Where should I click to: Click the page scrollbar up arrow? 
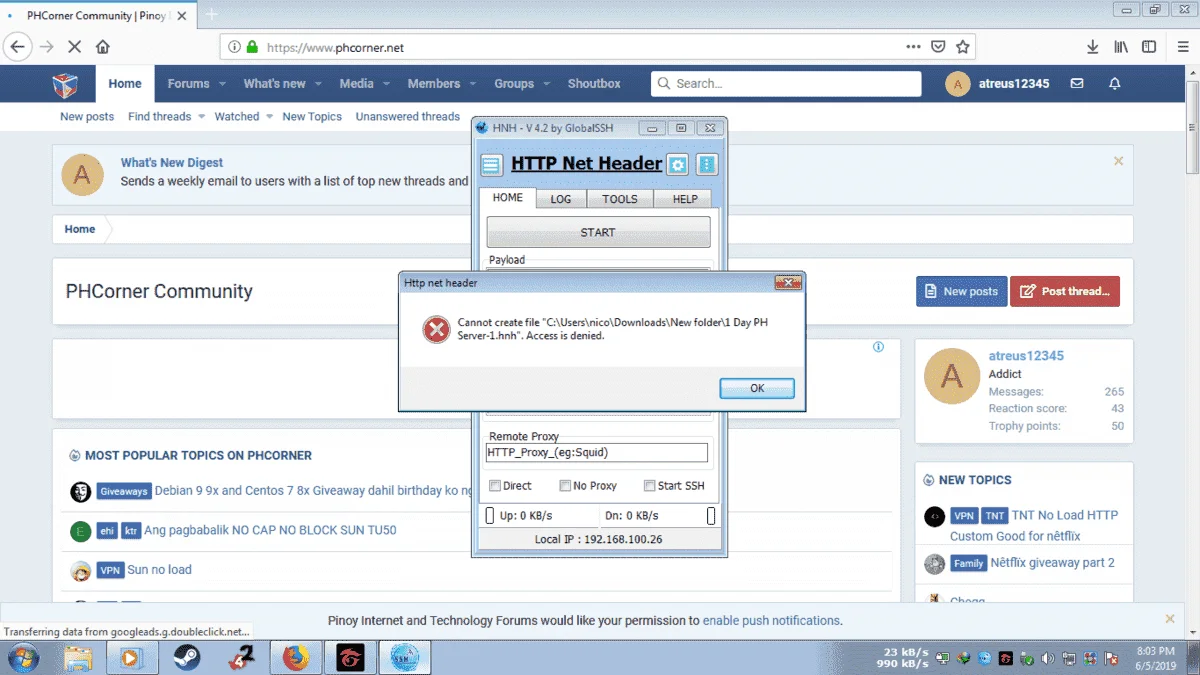click(x=1192, y=74)
